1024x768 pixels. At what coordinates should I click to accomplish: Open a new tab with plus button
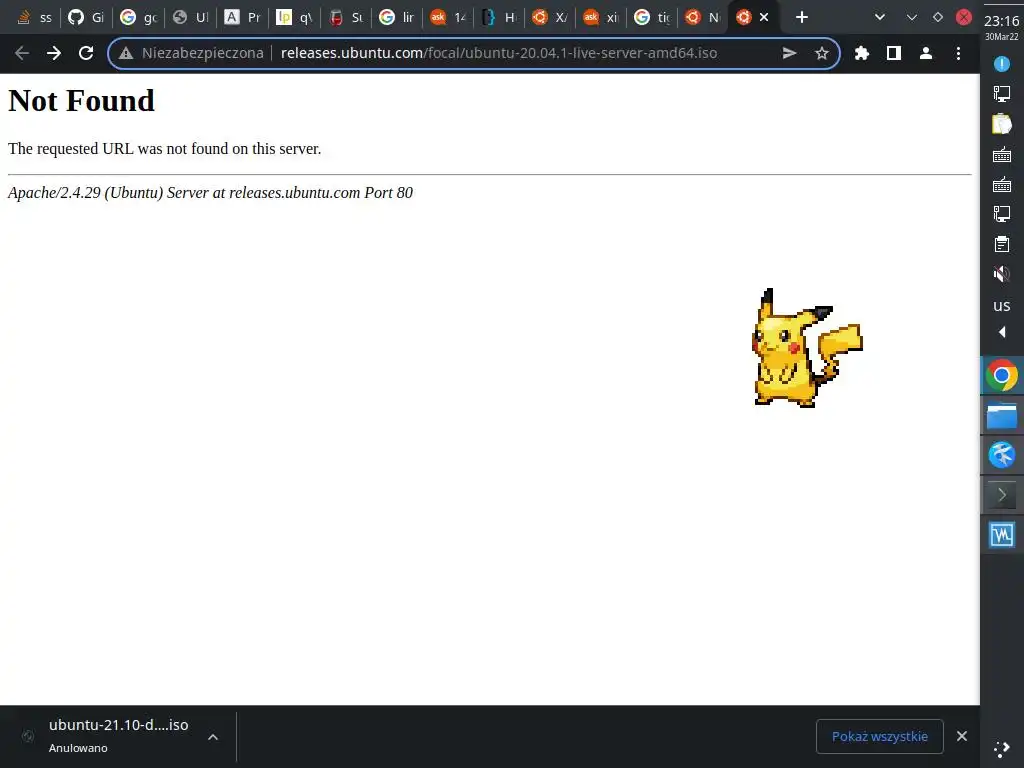pos(802,17)
